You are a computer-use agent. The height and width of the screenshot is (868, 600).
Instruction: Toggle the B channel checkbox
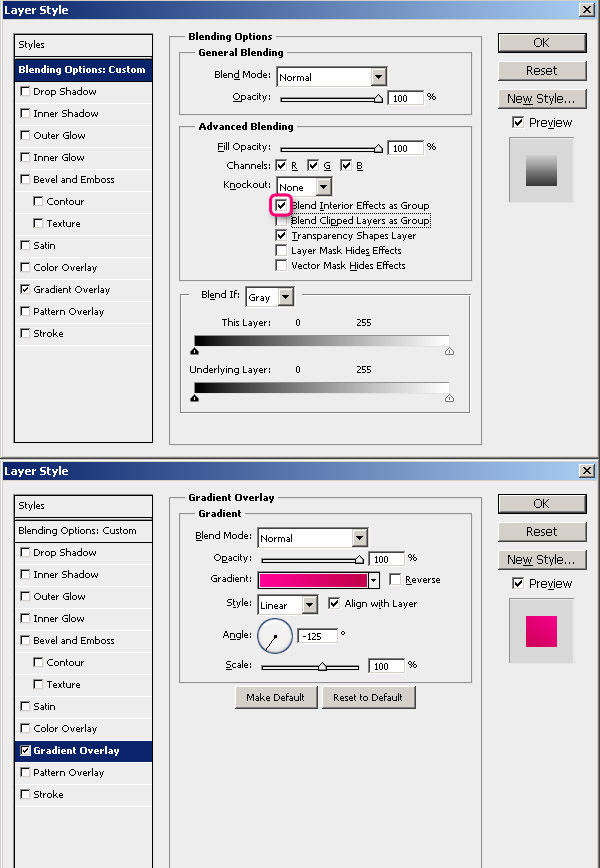tap(346, 165)
